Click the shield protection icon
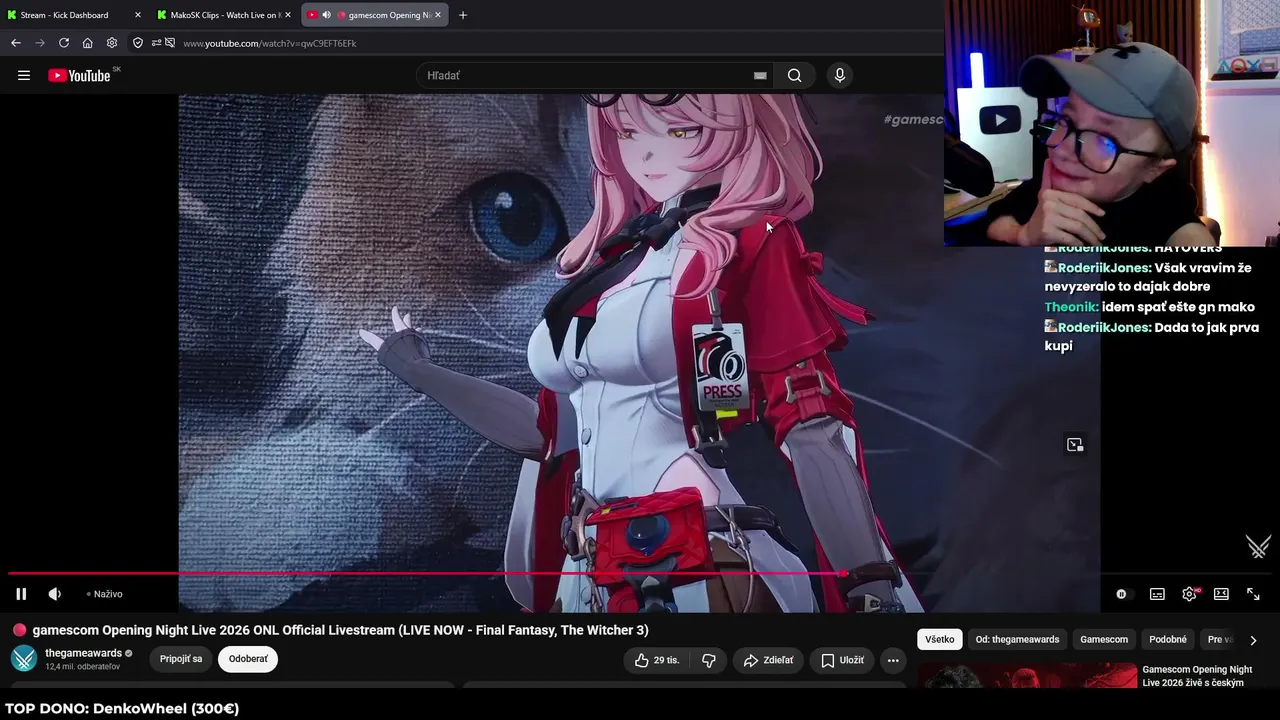1280x720 pixels. coord(138,43)
